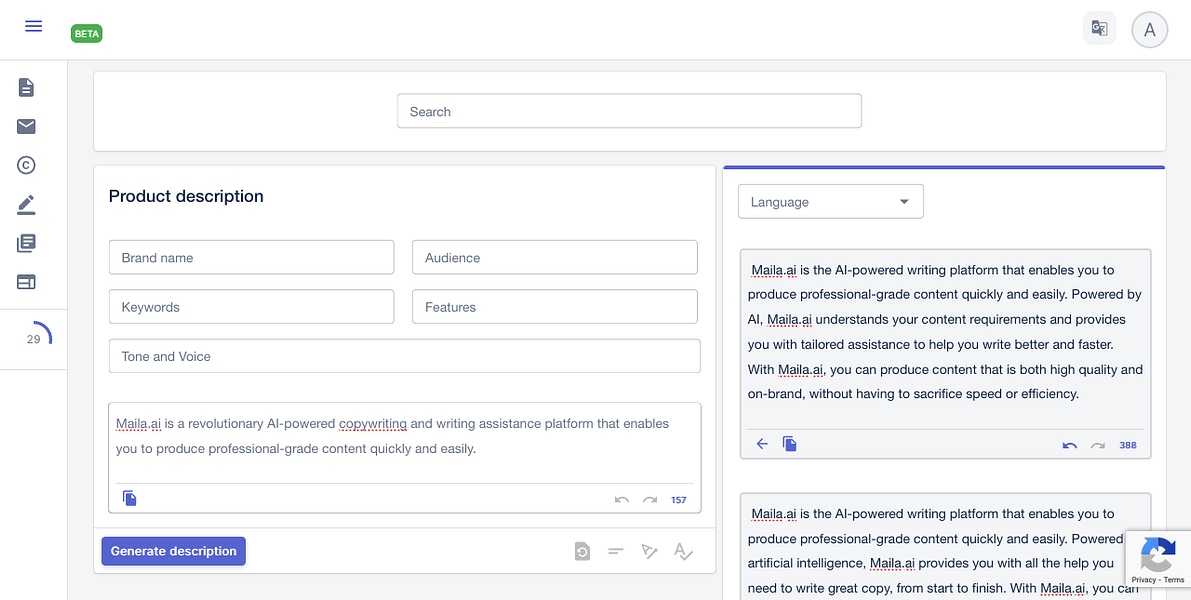Click Generate description button

[x=174, y=551]
